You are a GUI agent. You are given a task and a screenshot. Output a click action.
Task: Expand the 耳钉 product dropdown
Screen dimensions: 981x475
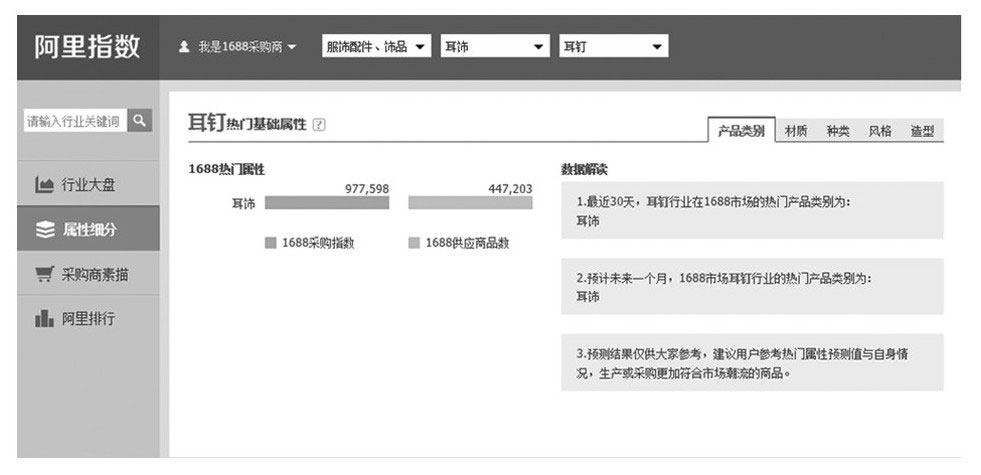(613, 46)
